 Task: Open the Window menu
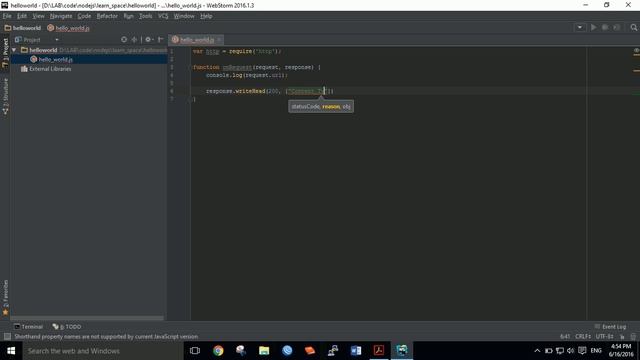[184, 16]
